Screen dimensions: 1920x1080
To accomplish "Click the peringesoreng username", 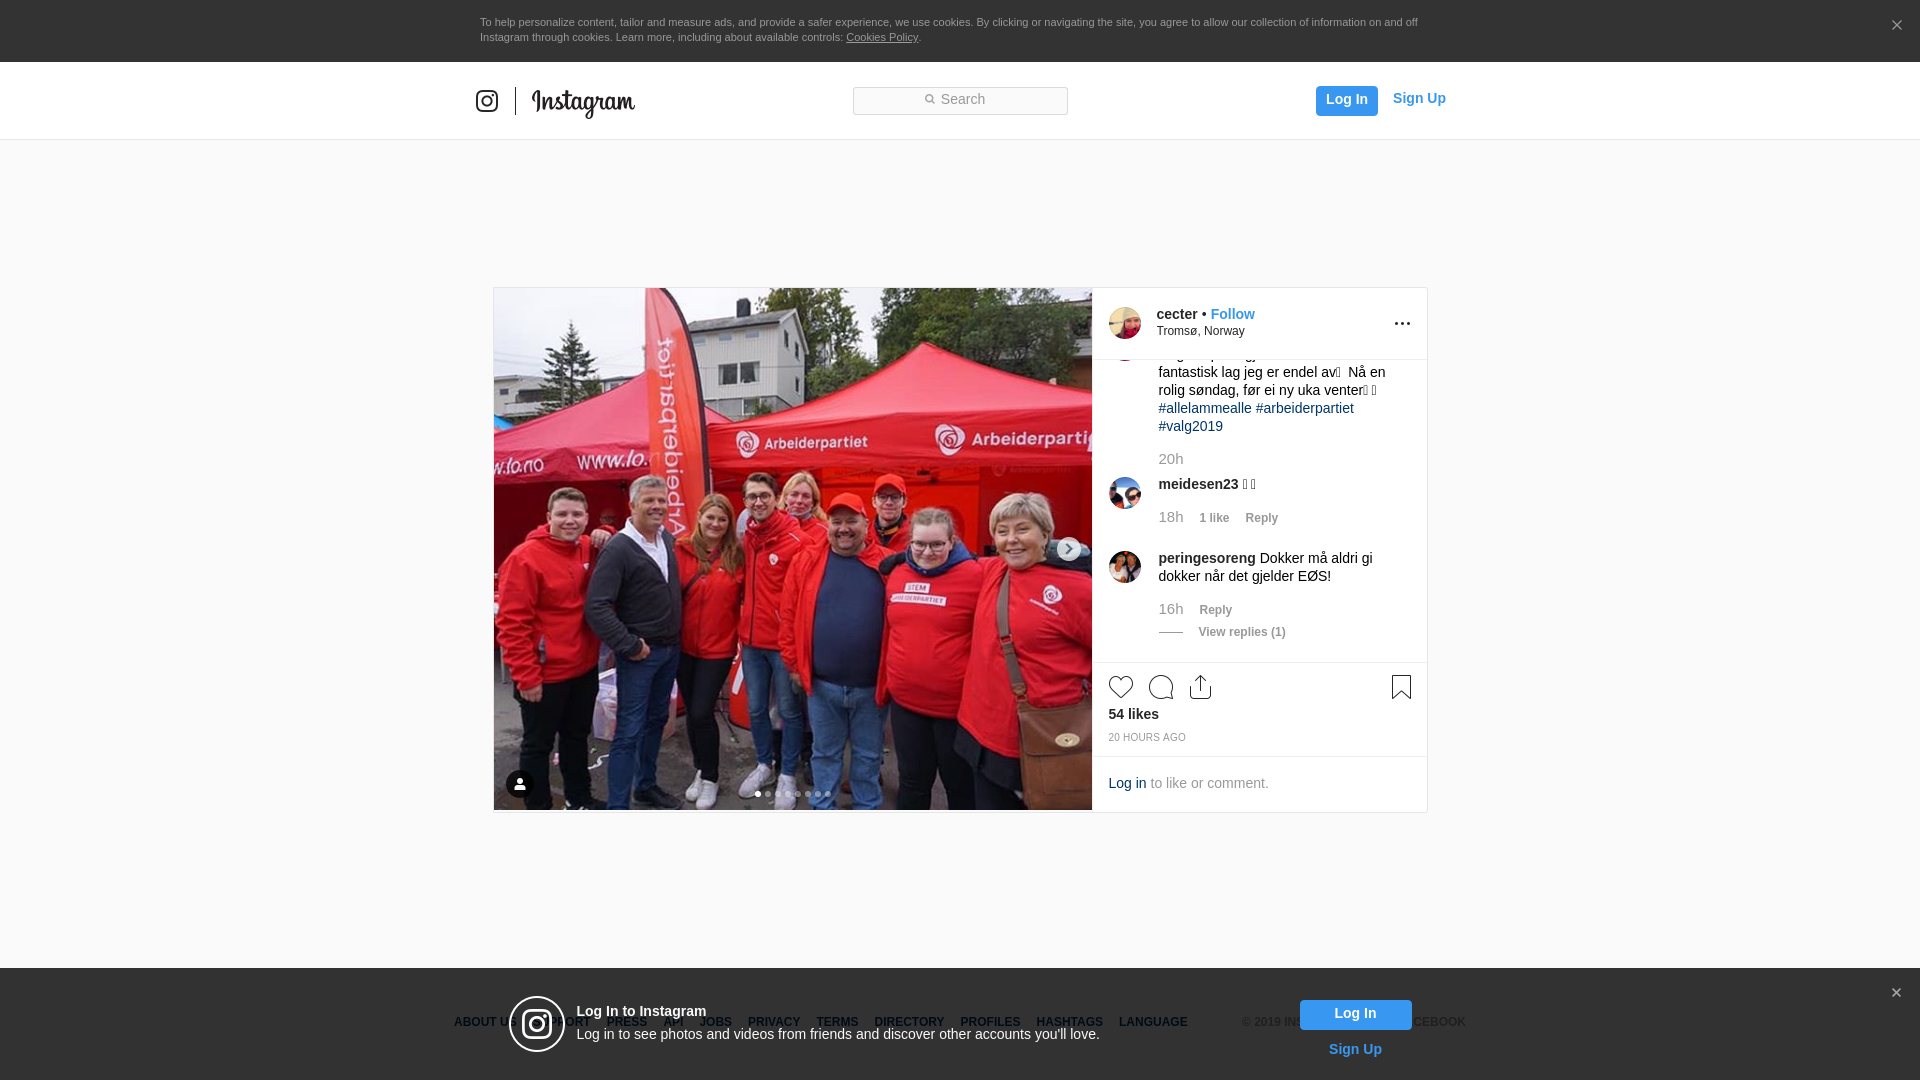I will click(1207, 558).
